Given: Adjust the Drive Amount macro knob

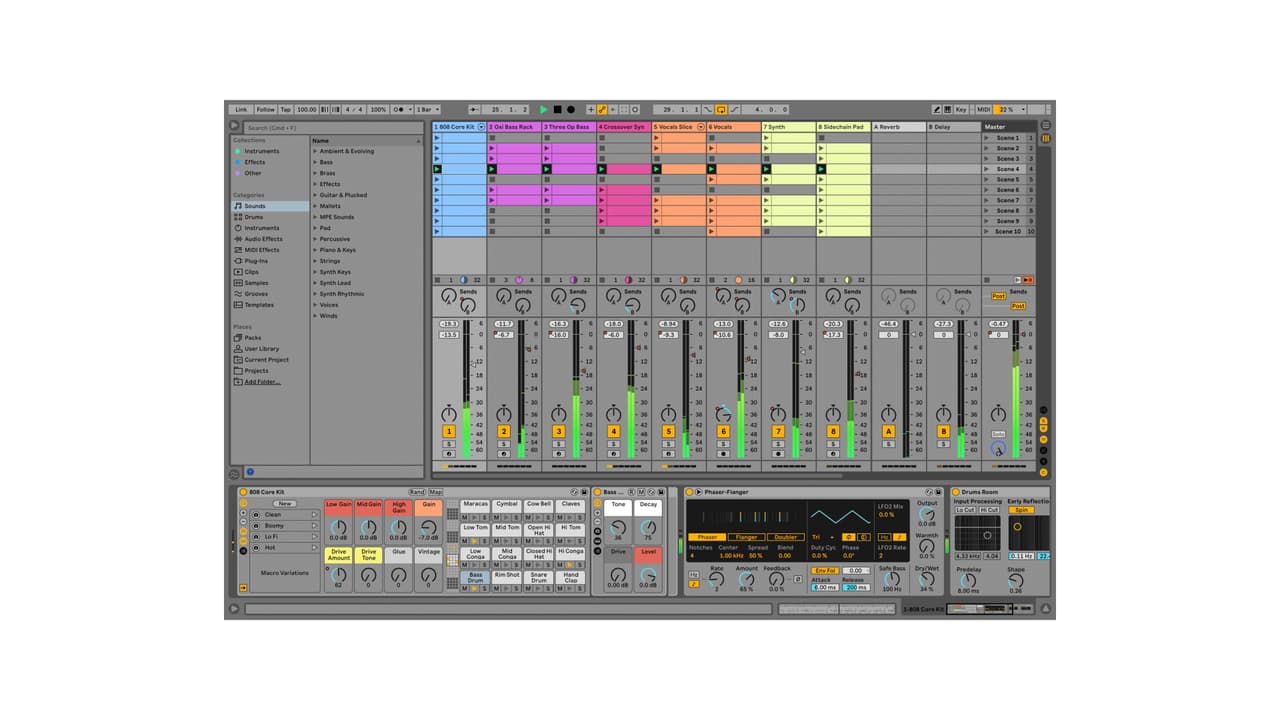Looking at the screenshot, I should 338,574.
